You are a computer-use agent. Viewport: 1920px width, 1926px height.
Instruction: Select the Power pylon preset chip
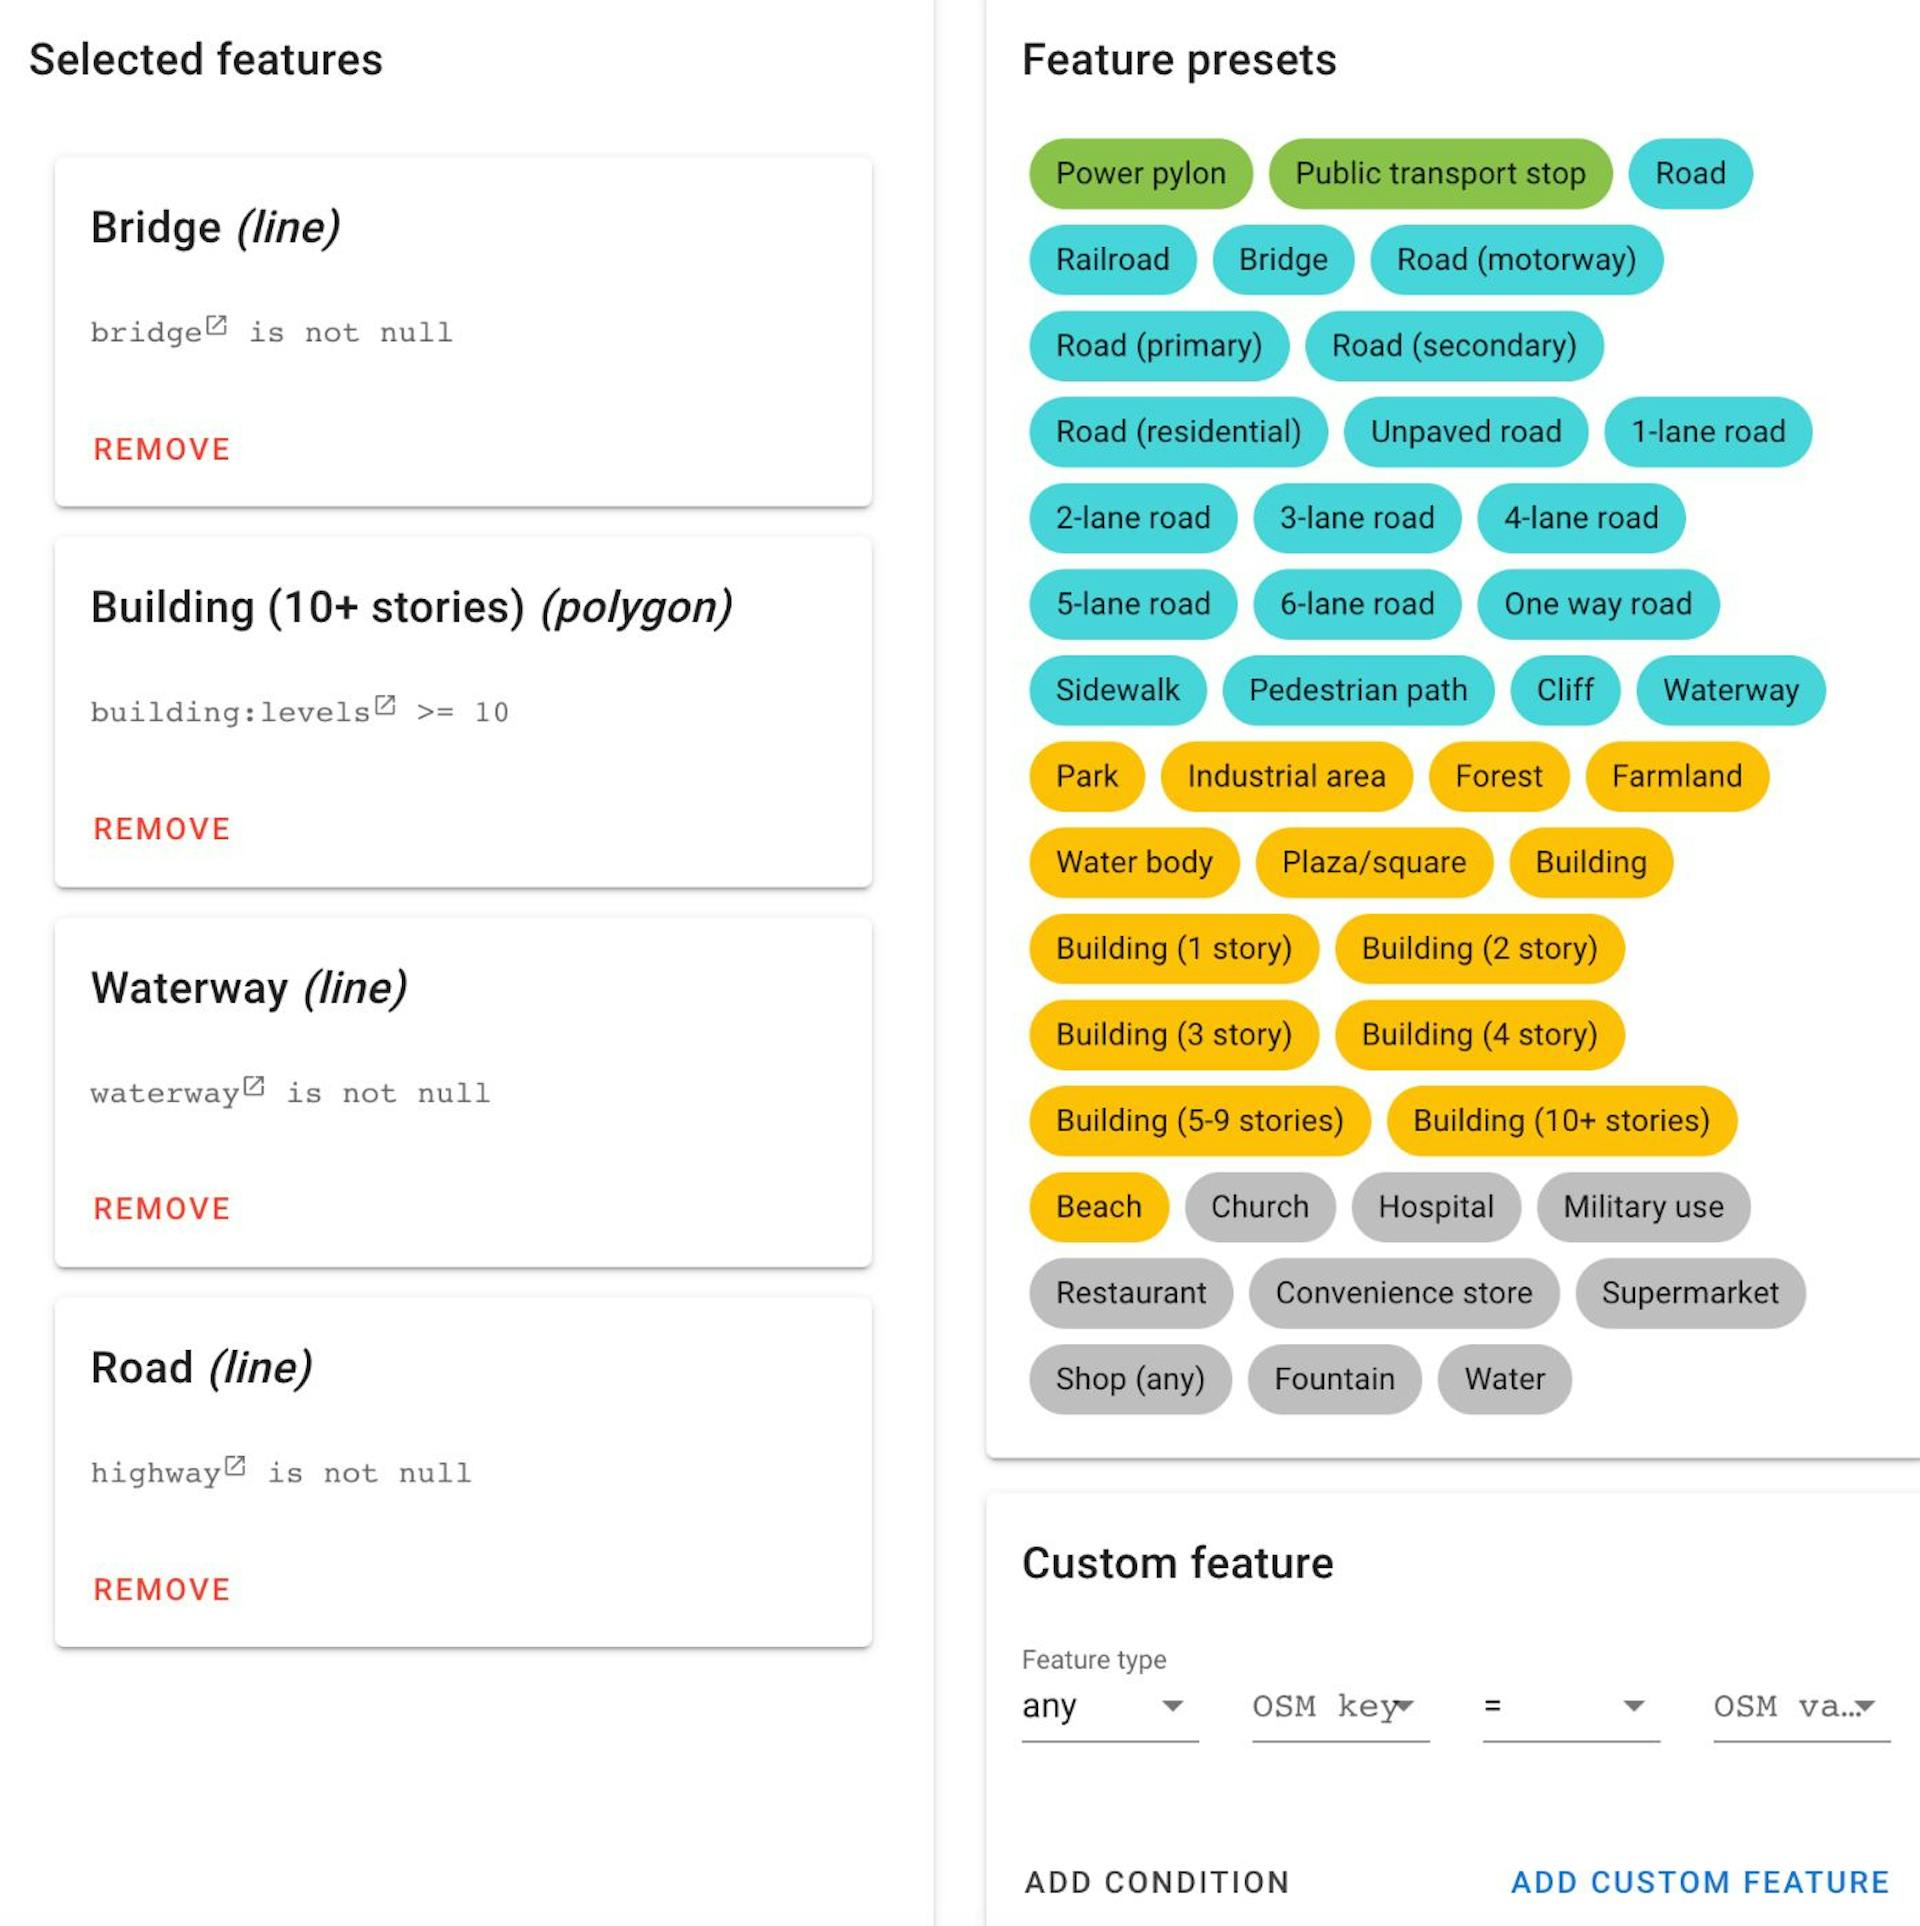pyautogui.click(x=1140, y=174)
